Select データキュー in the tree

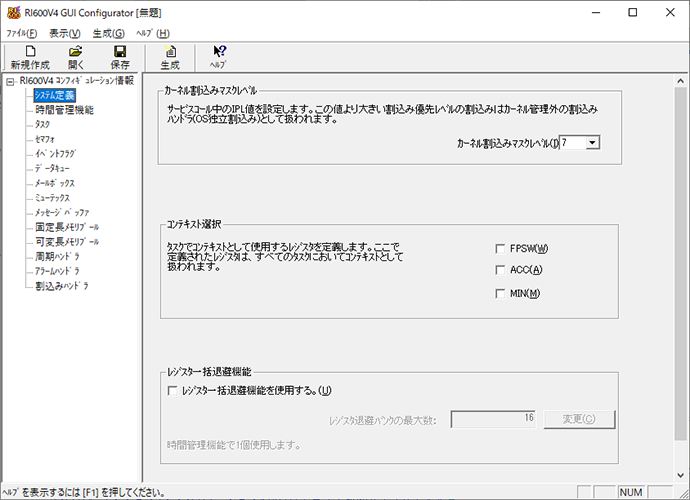[52, 168]
